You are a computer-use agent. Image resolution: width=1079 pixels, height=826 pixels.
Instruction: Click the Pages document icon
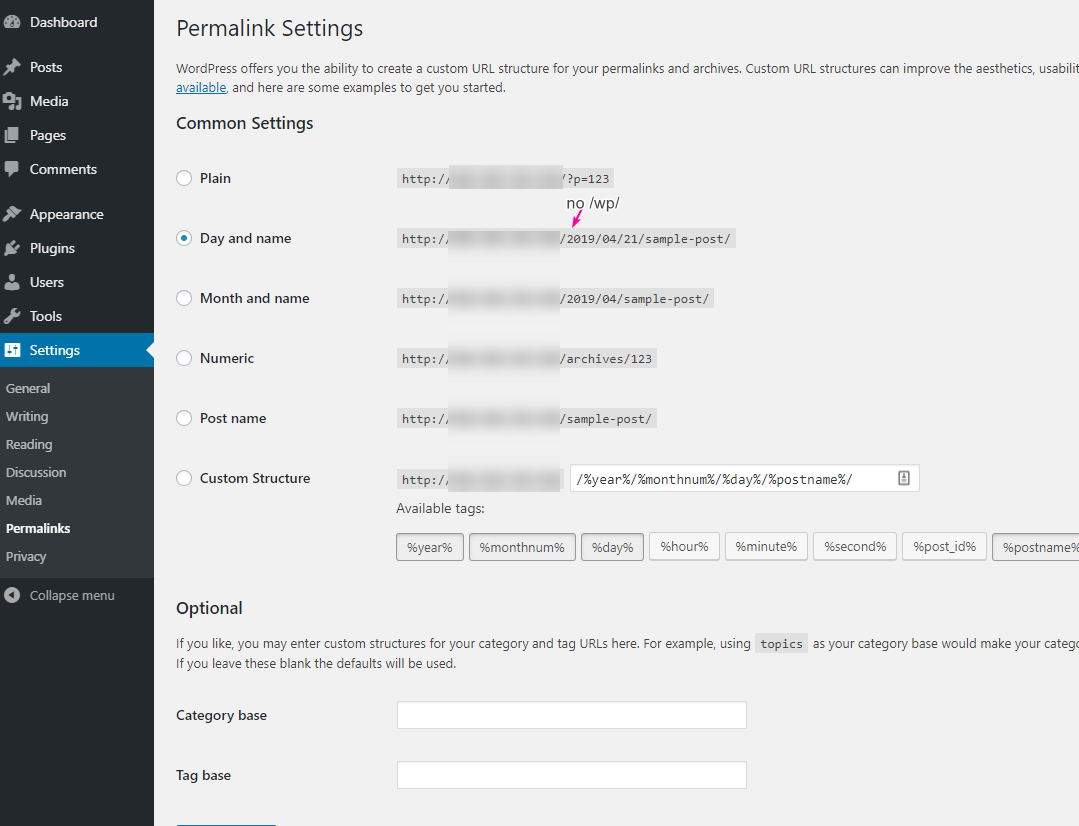[x=12, y=135]
